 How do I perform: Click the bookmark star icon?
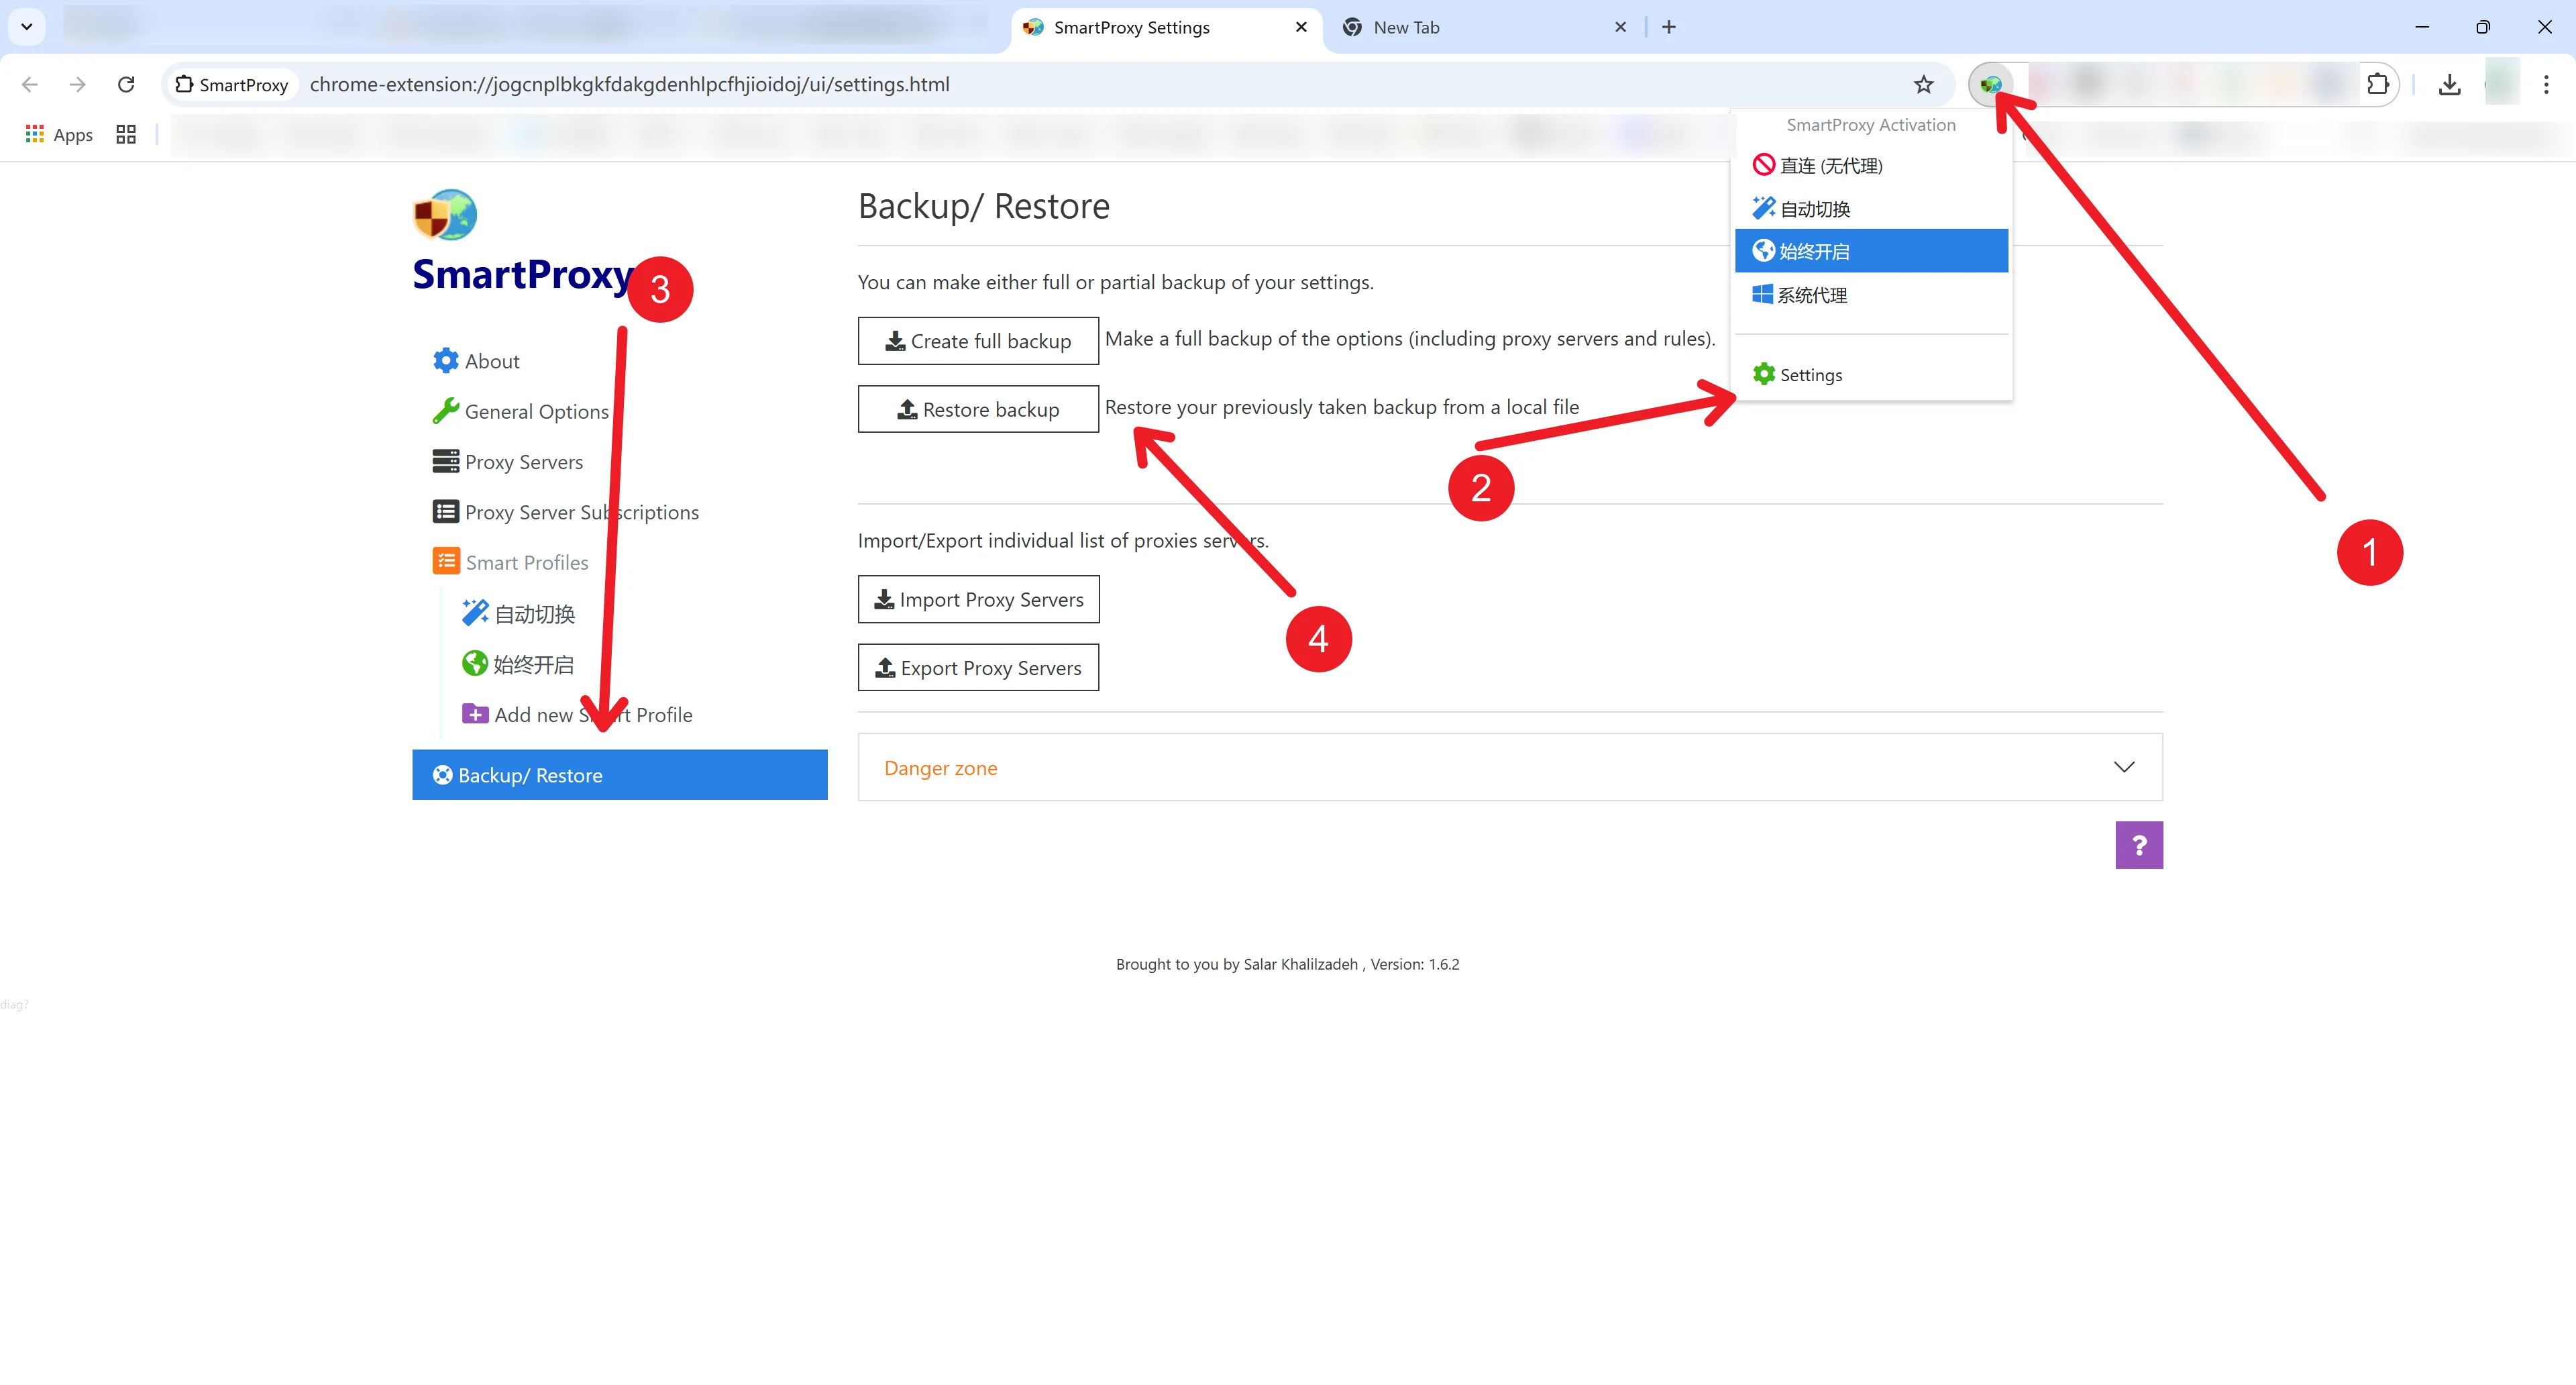(1923, 84)
